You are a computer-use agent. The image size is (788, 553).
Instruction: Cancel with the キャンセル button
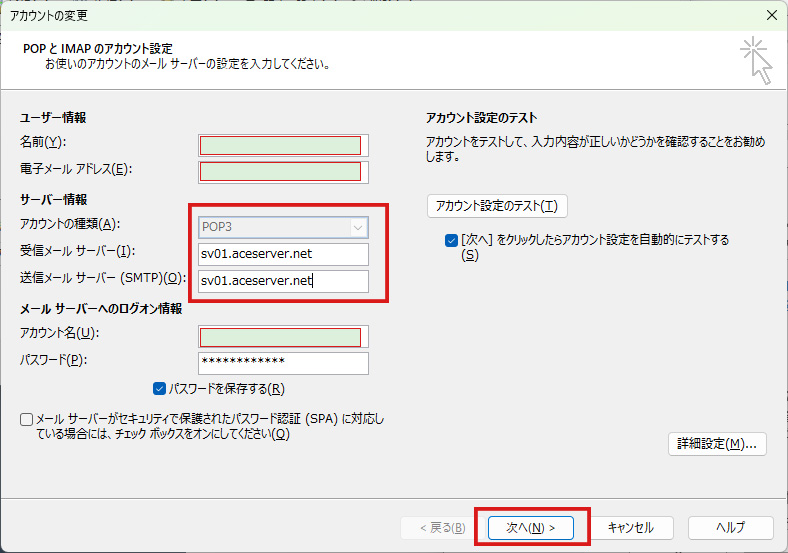click(630, 527)
